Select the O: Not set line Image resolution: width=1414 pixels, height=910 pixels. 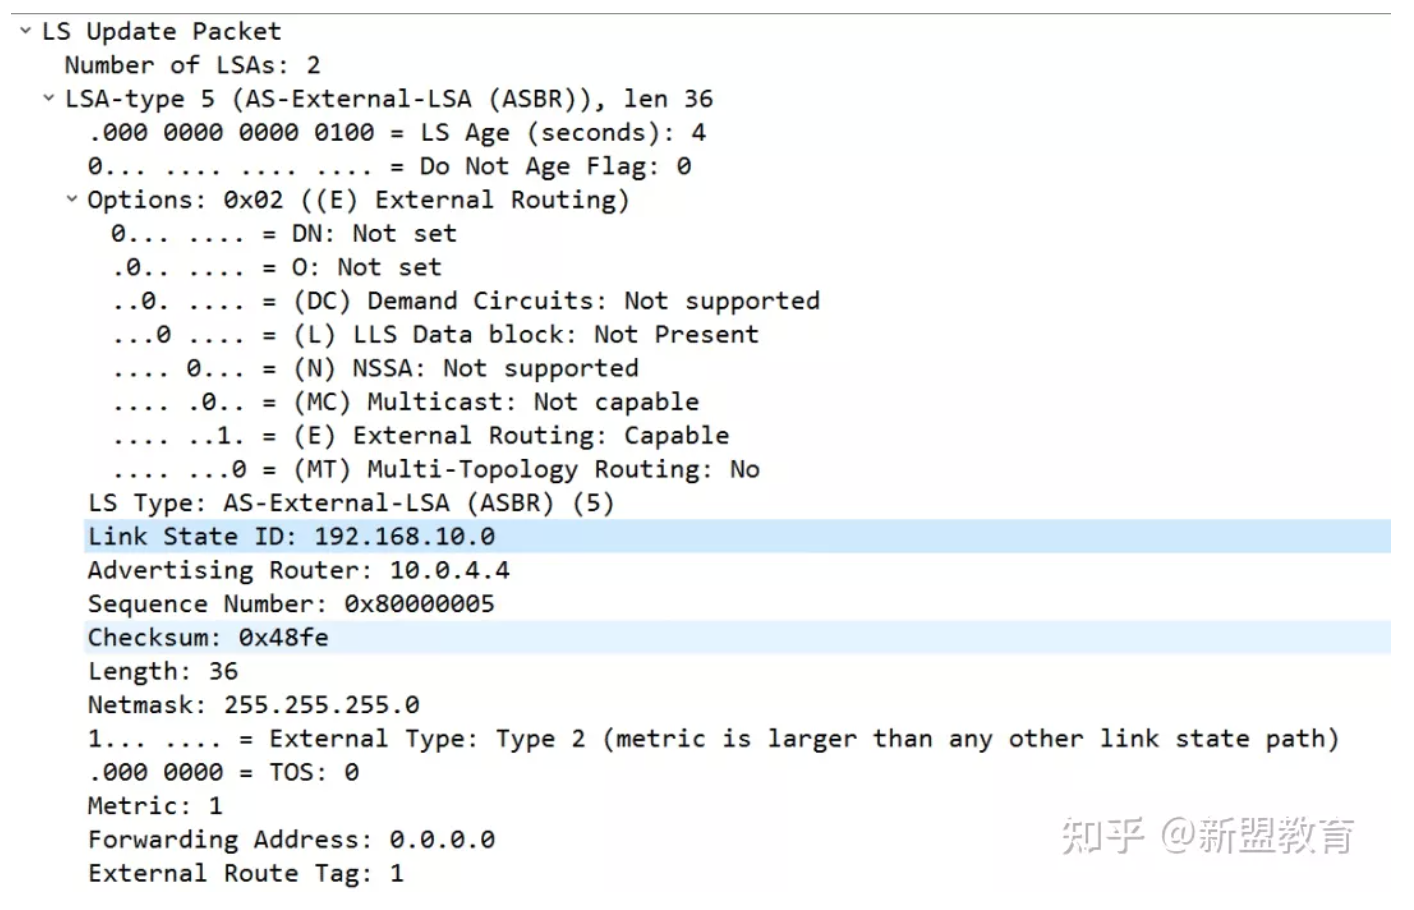coord(276,267)
